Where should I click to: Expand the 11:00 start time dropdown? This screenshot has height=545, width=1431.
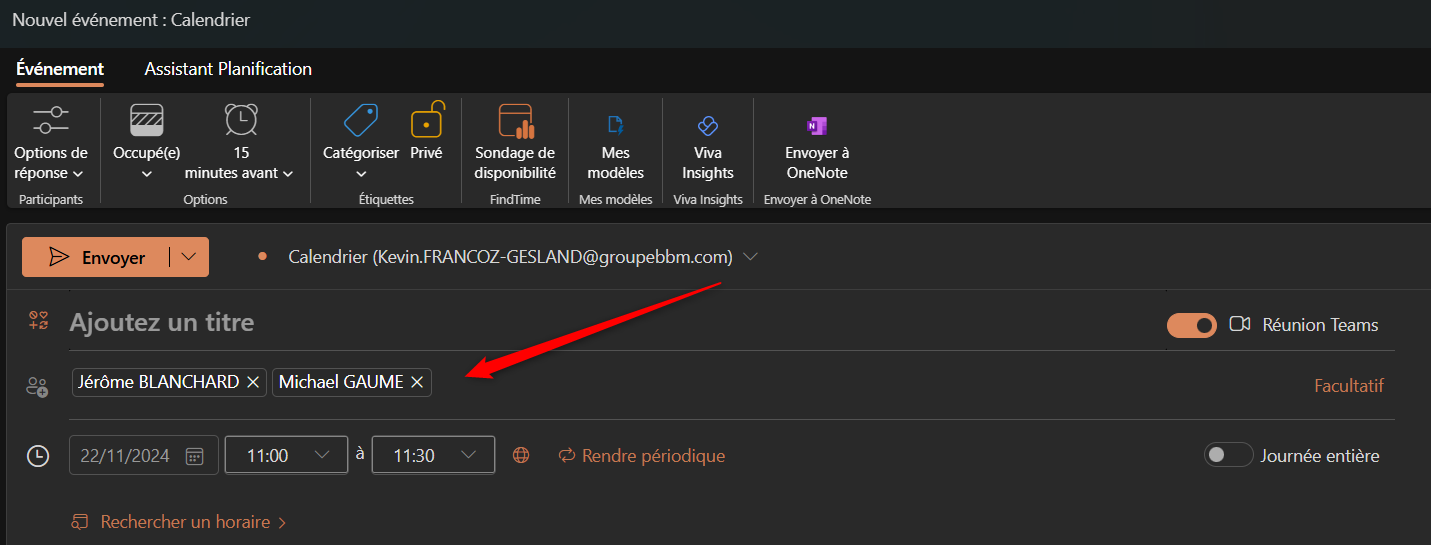coord(322,456)
